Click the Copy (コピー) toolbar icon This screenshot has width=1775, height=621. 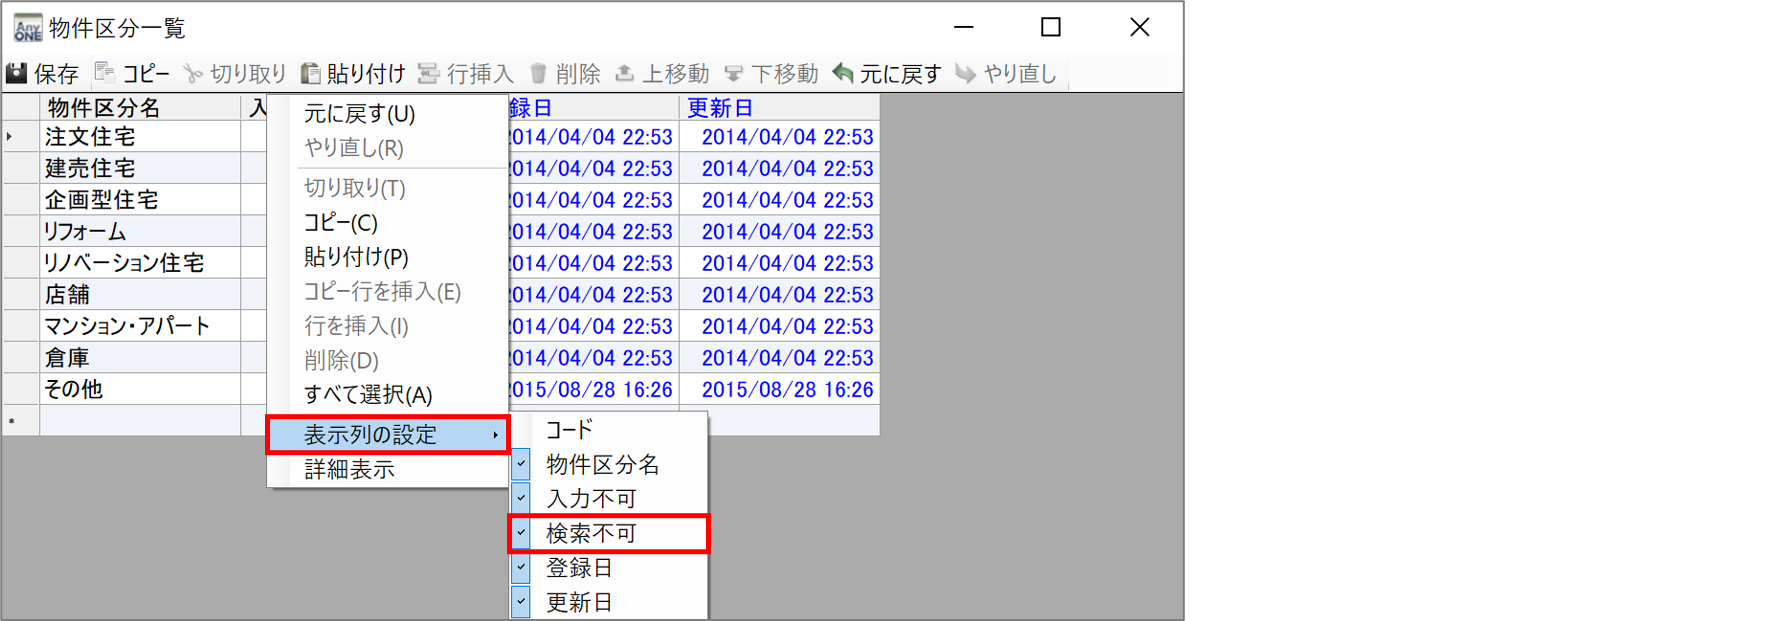point(105,73)
